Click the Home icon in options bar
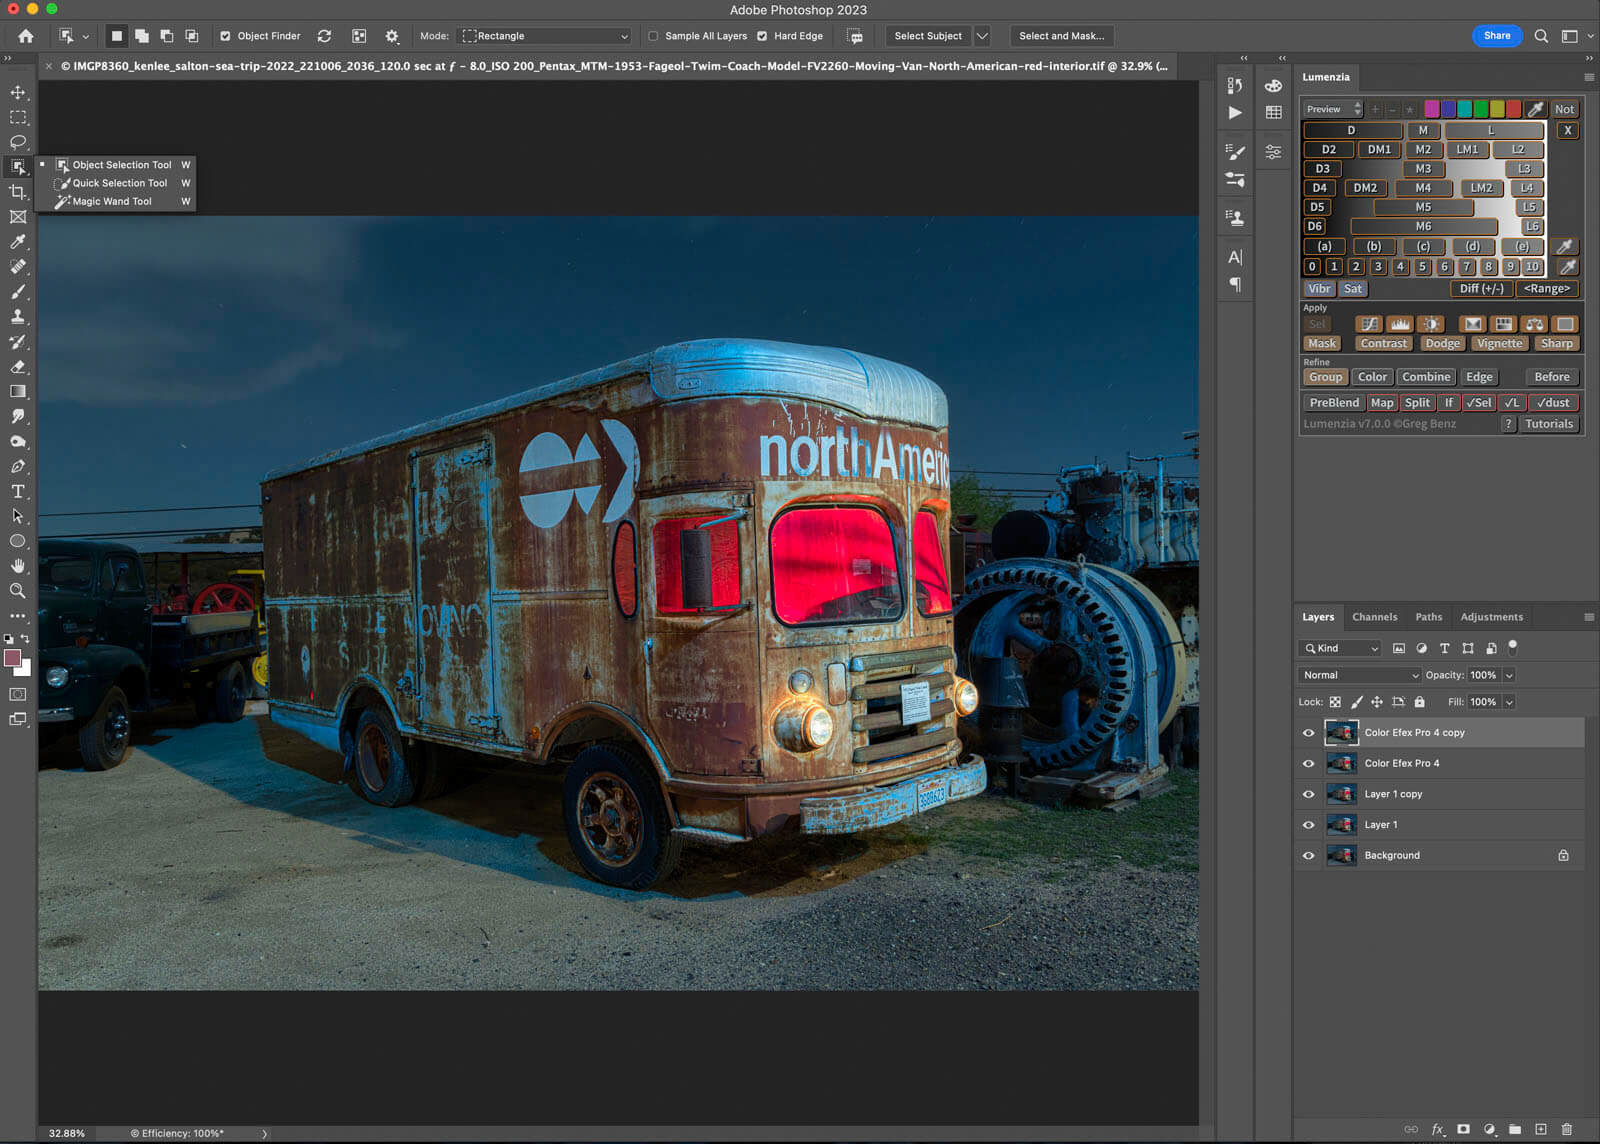The height and width of the screenshot is (1144, 1600). (x=26, y=36)
